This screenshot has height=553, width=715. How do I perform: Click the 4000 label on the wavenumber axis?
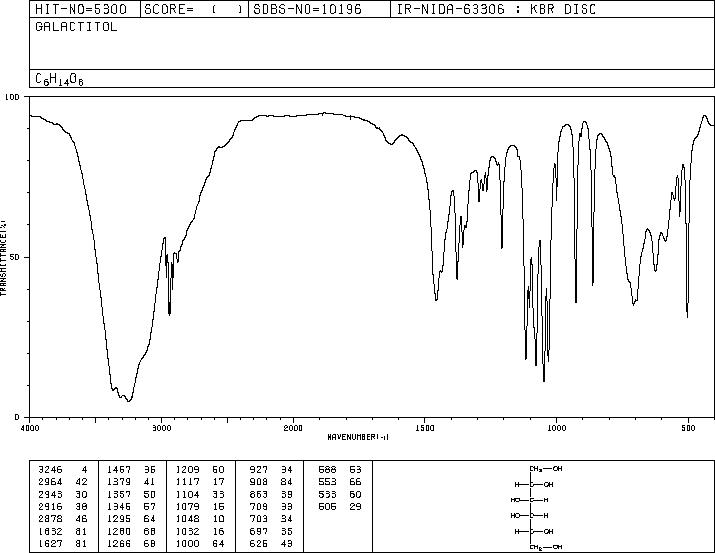pyautogui.click(x=30, y=428)
